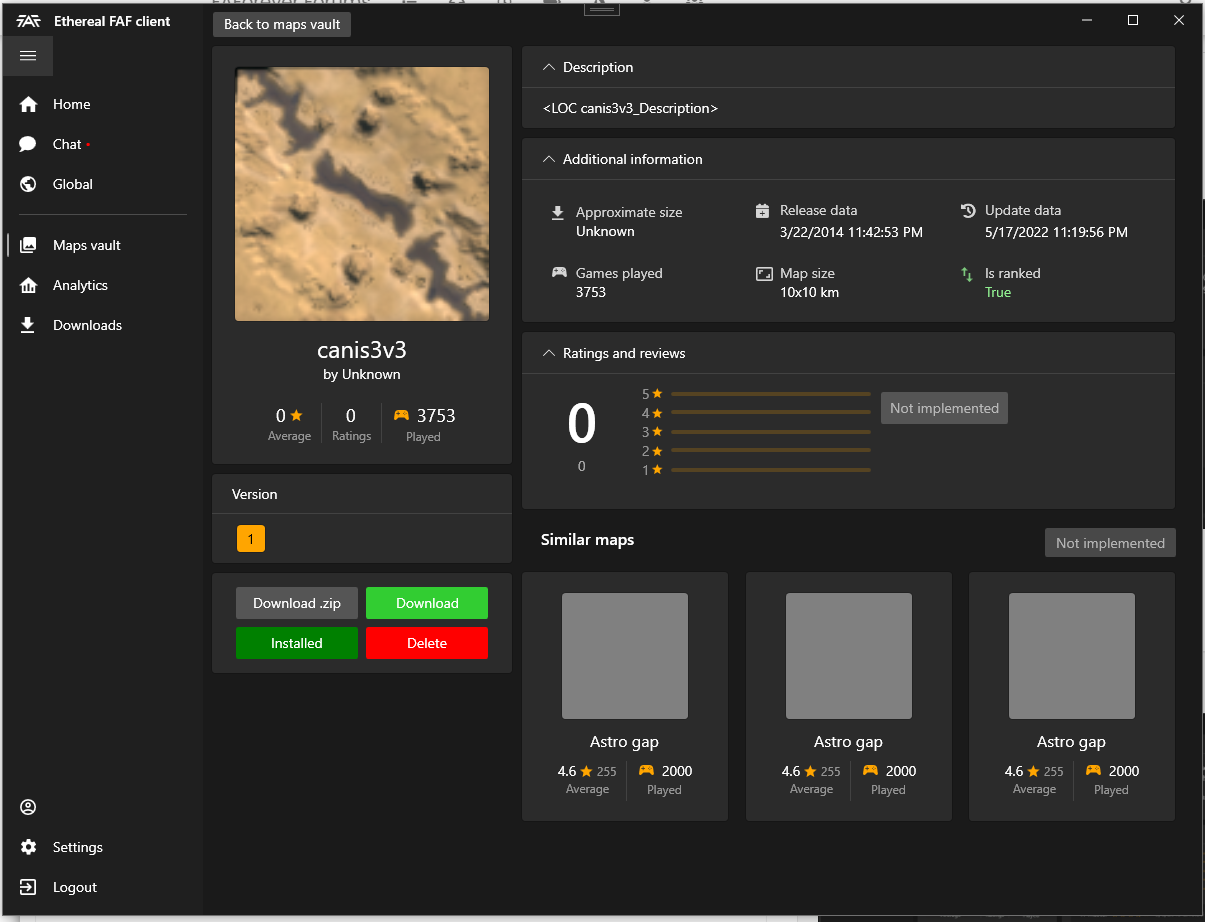
Task: Click the Ethereal FAF client title text
Action: click(x=112, y=21)
